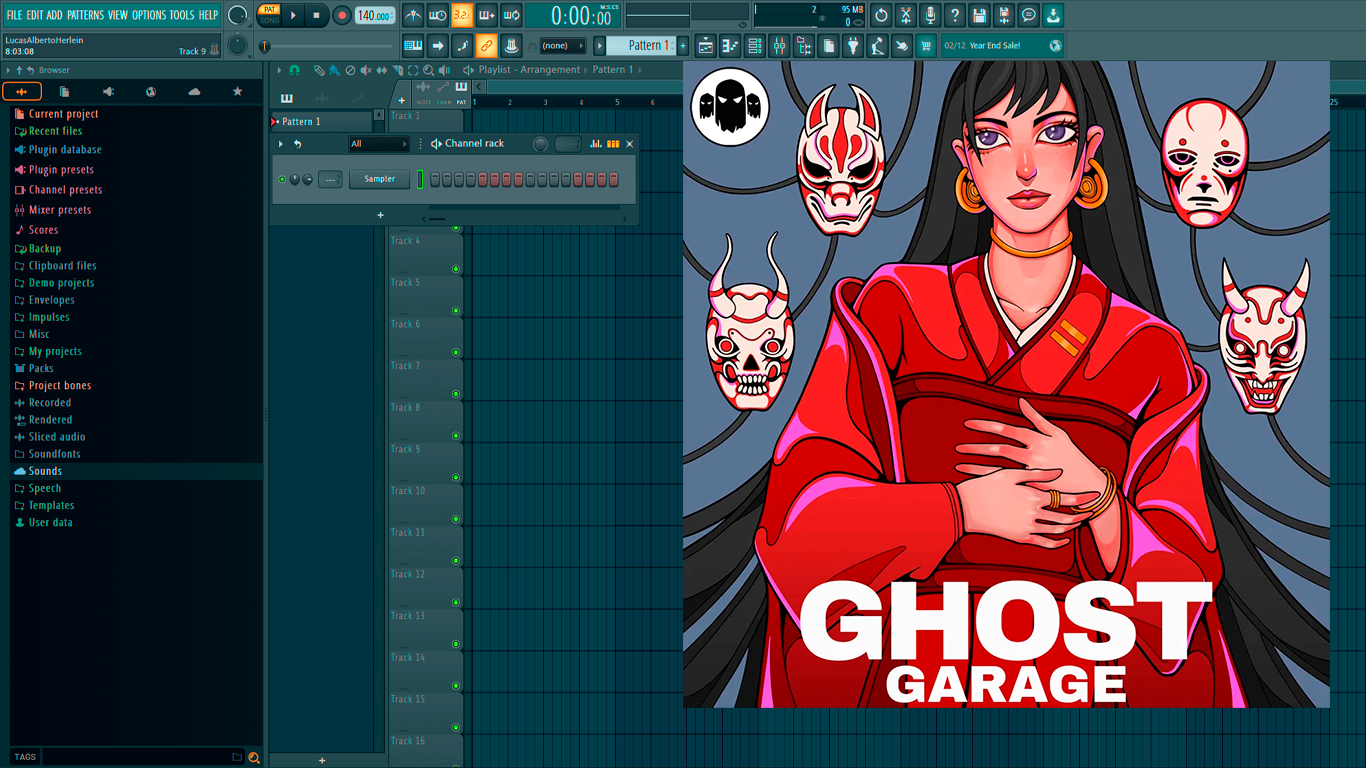The width and height of the screenshot is (1366, 768).
Task: Select the playlist zoom magnifier tool
Action: (x=428, y=70)
